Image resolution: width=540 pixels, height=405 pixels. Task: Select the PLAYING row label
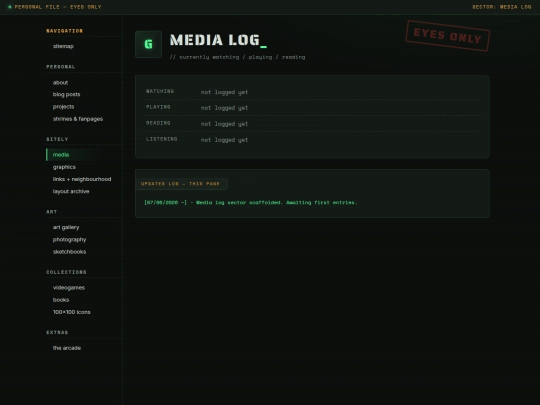click(x=158, y=107)
